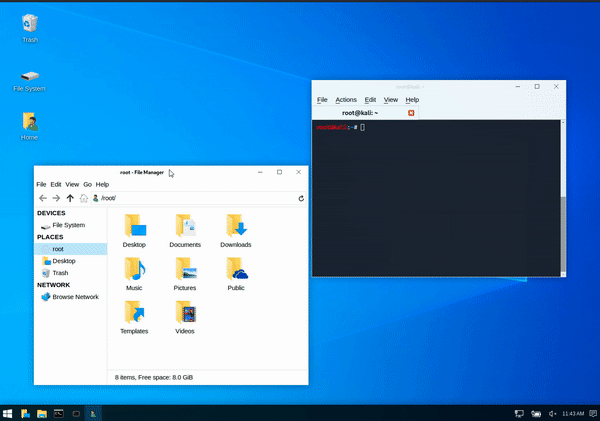
Task: Go back using the back arrow
Action: pos(42,198)
